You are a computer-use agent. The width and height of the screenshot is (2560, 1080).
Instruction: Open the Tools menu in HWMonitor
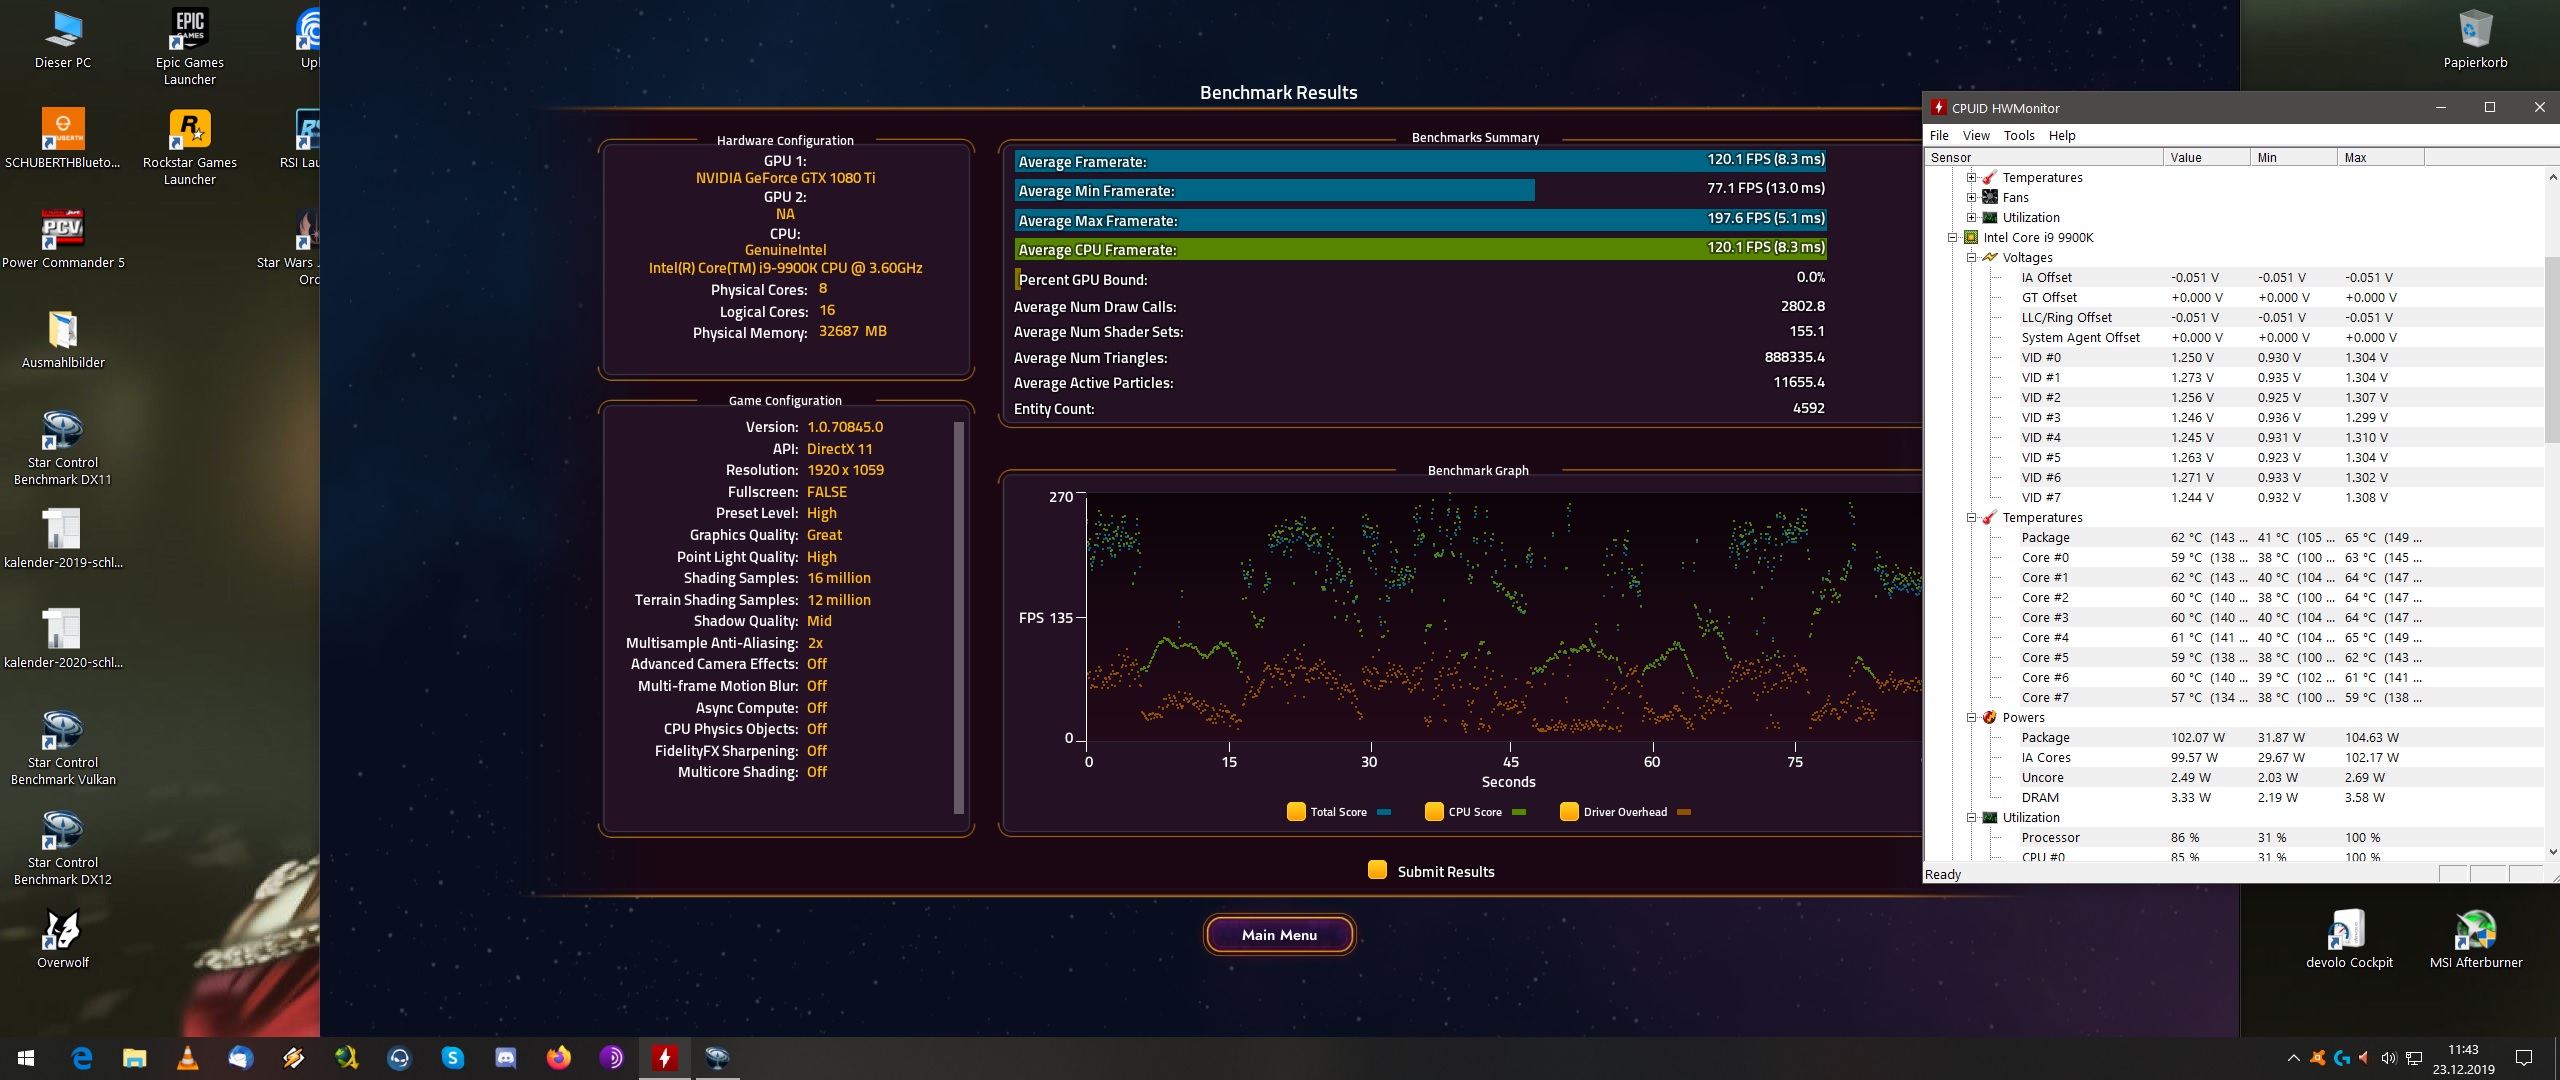[x=2018, y=135]
